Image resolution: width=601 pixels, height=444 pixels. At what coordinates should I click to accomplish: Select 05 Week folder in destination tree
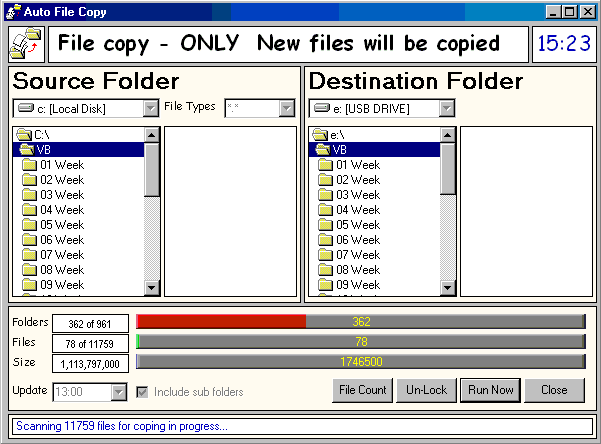tap(357, 225)
